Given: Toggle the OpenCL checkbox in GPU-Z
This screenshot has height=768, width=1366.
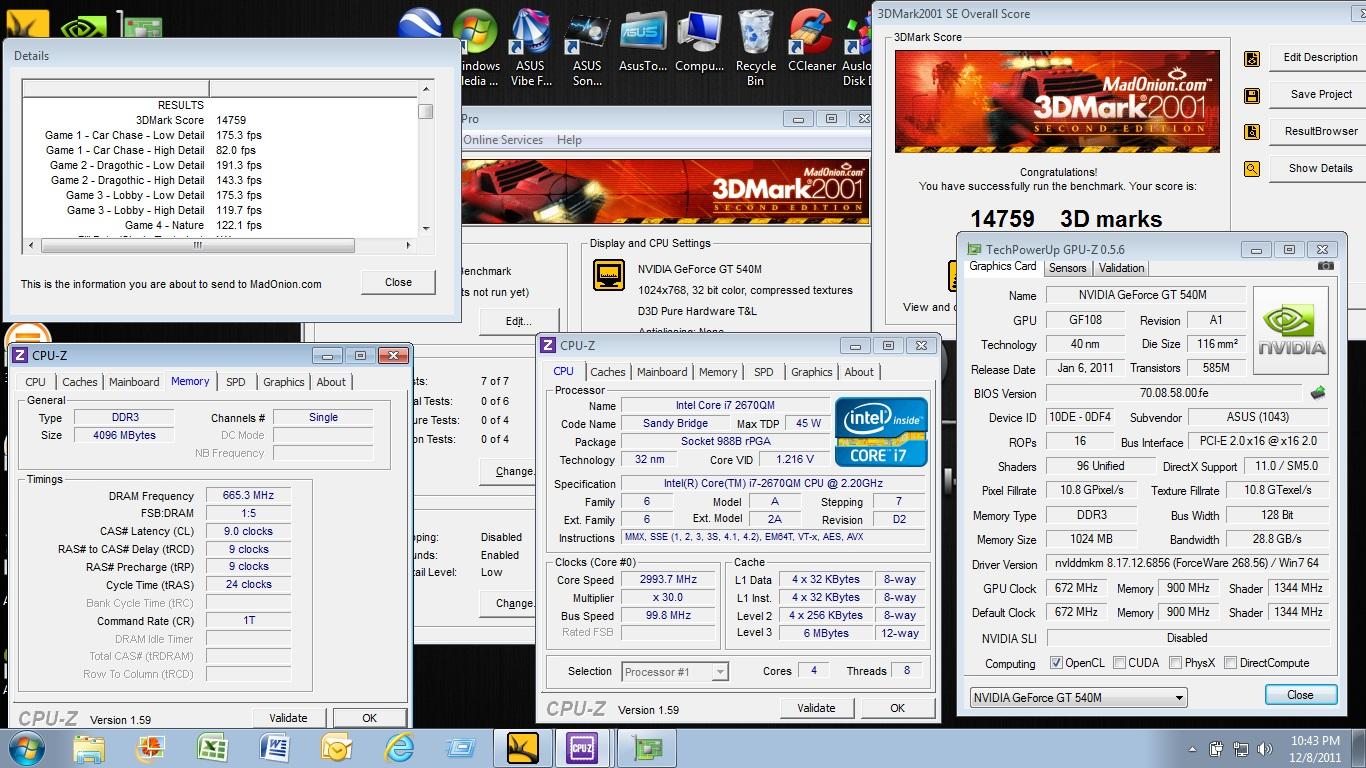Looking at the screenshot, I should [1056, 663].
